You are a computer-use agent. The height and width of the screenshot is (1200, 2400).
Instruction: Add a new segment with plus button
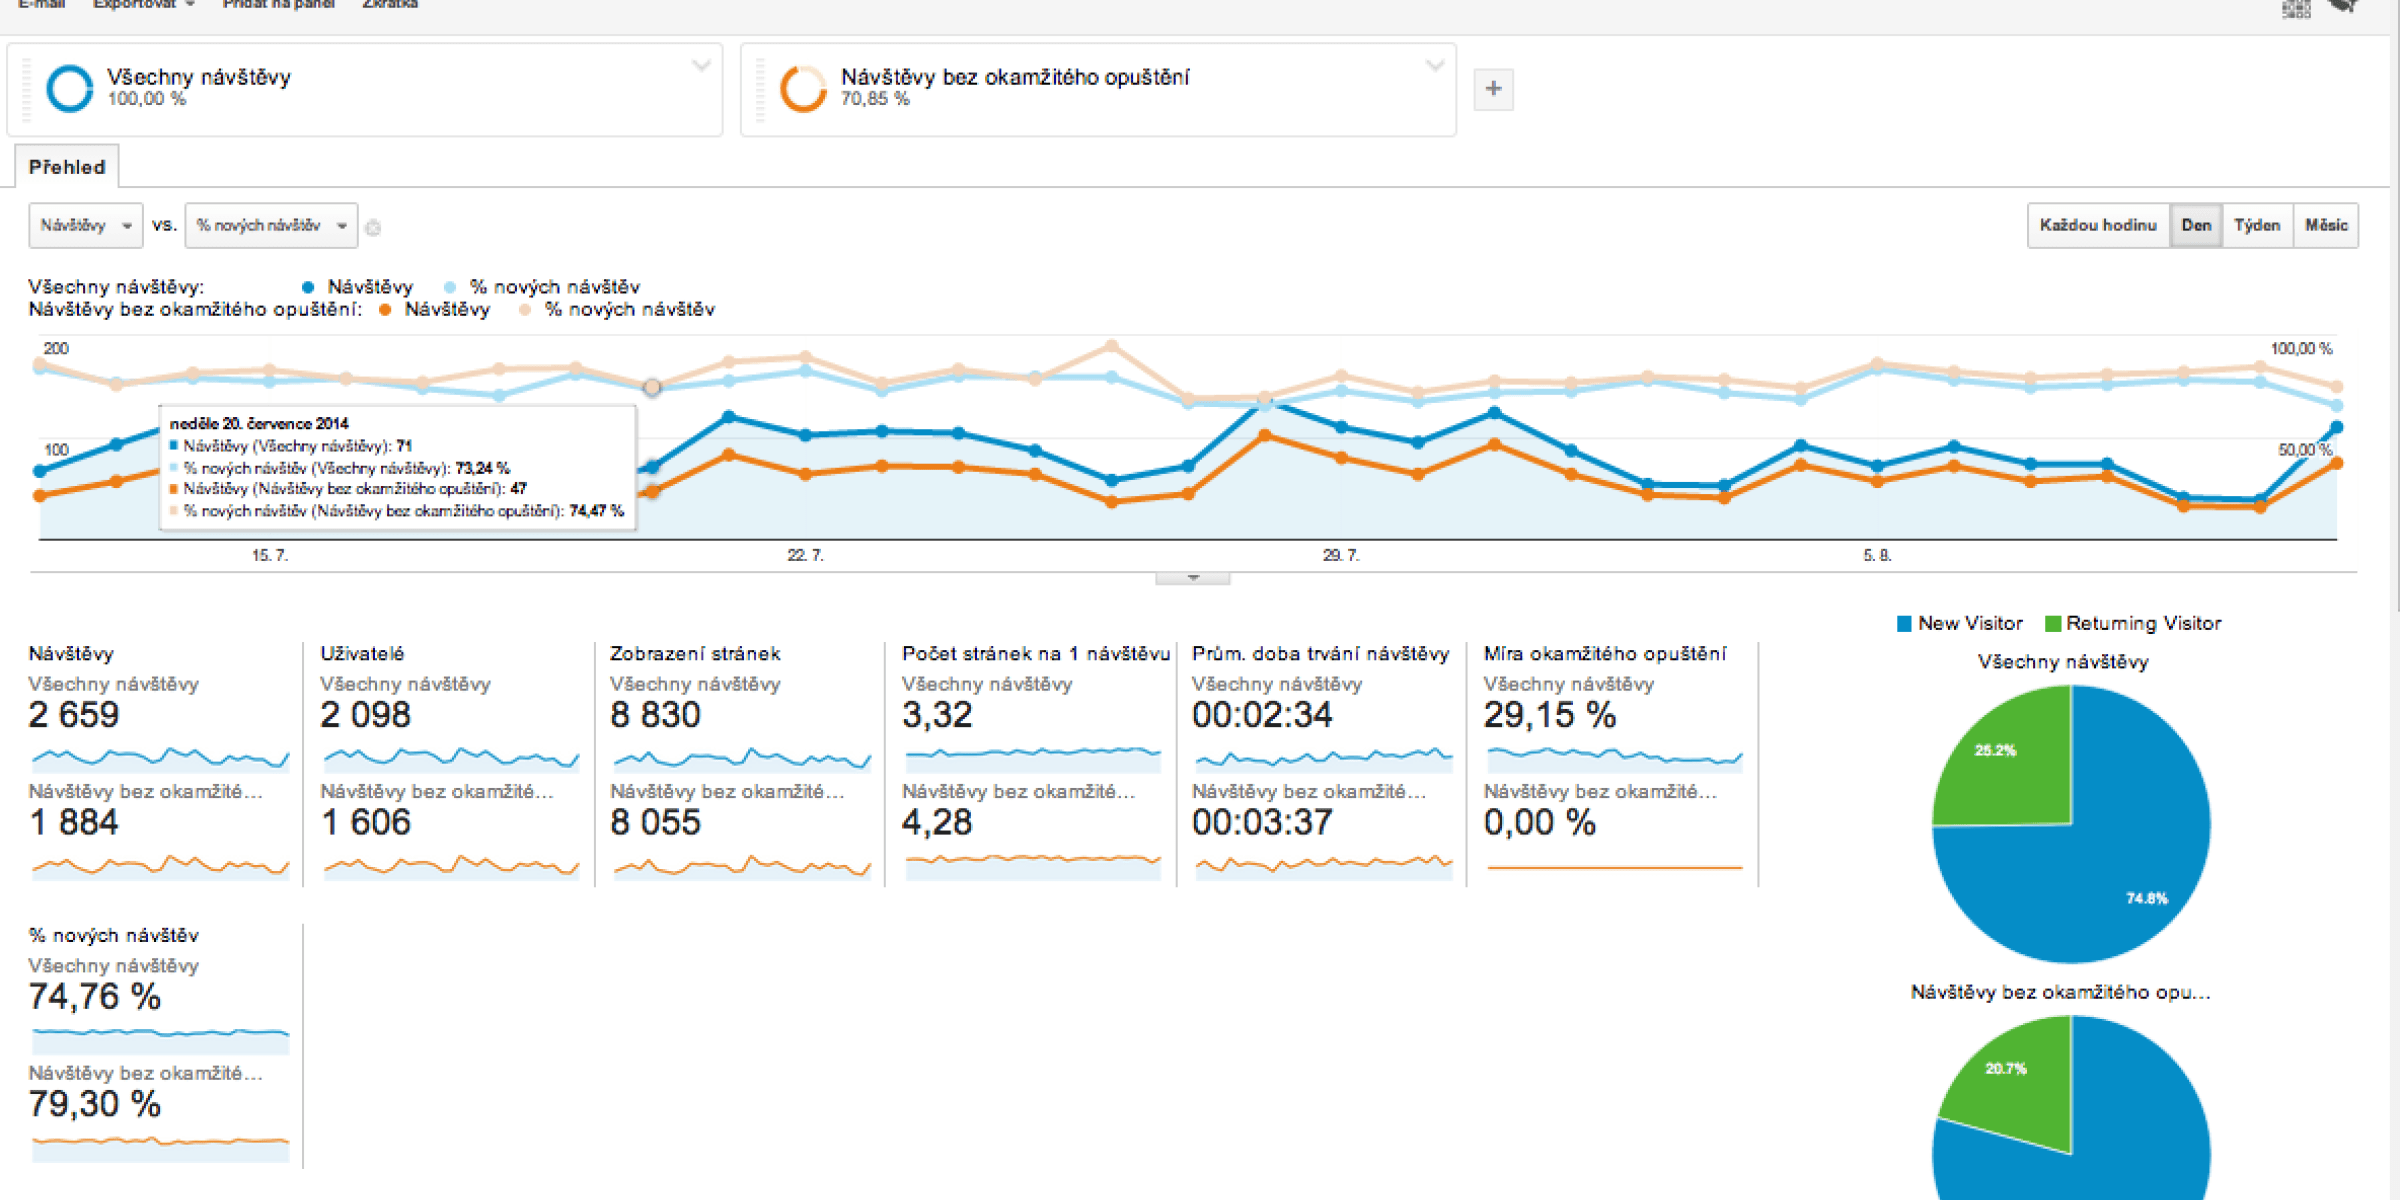tap(1493, 89)
